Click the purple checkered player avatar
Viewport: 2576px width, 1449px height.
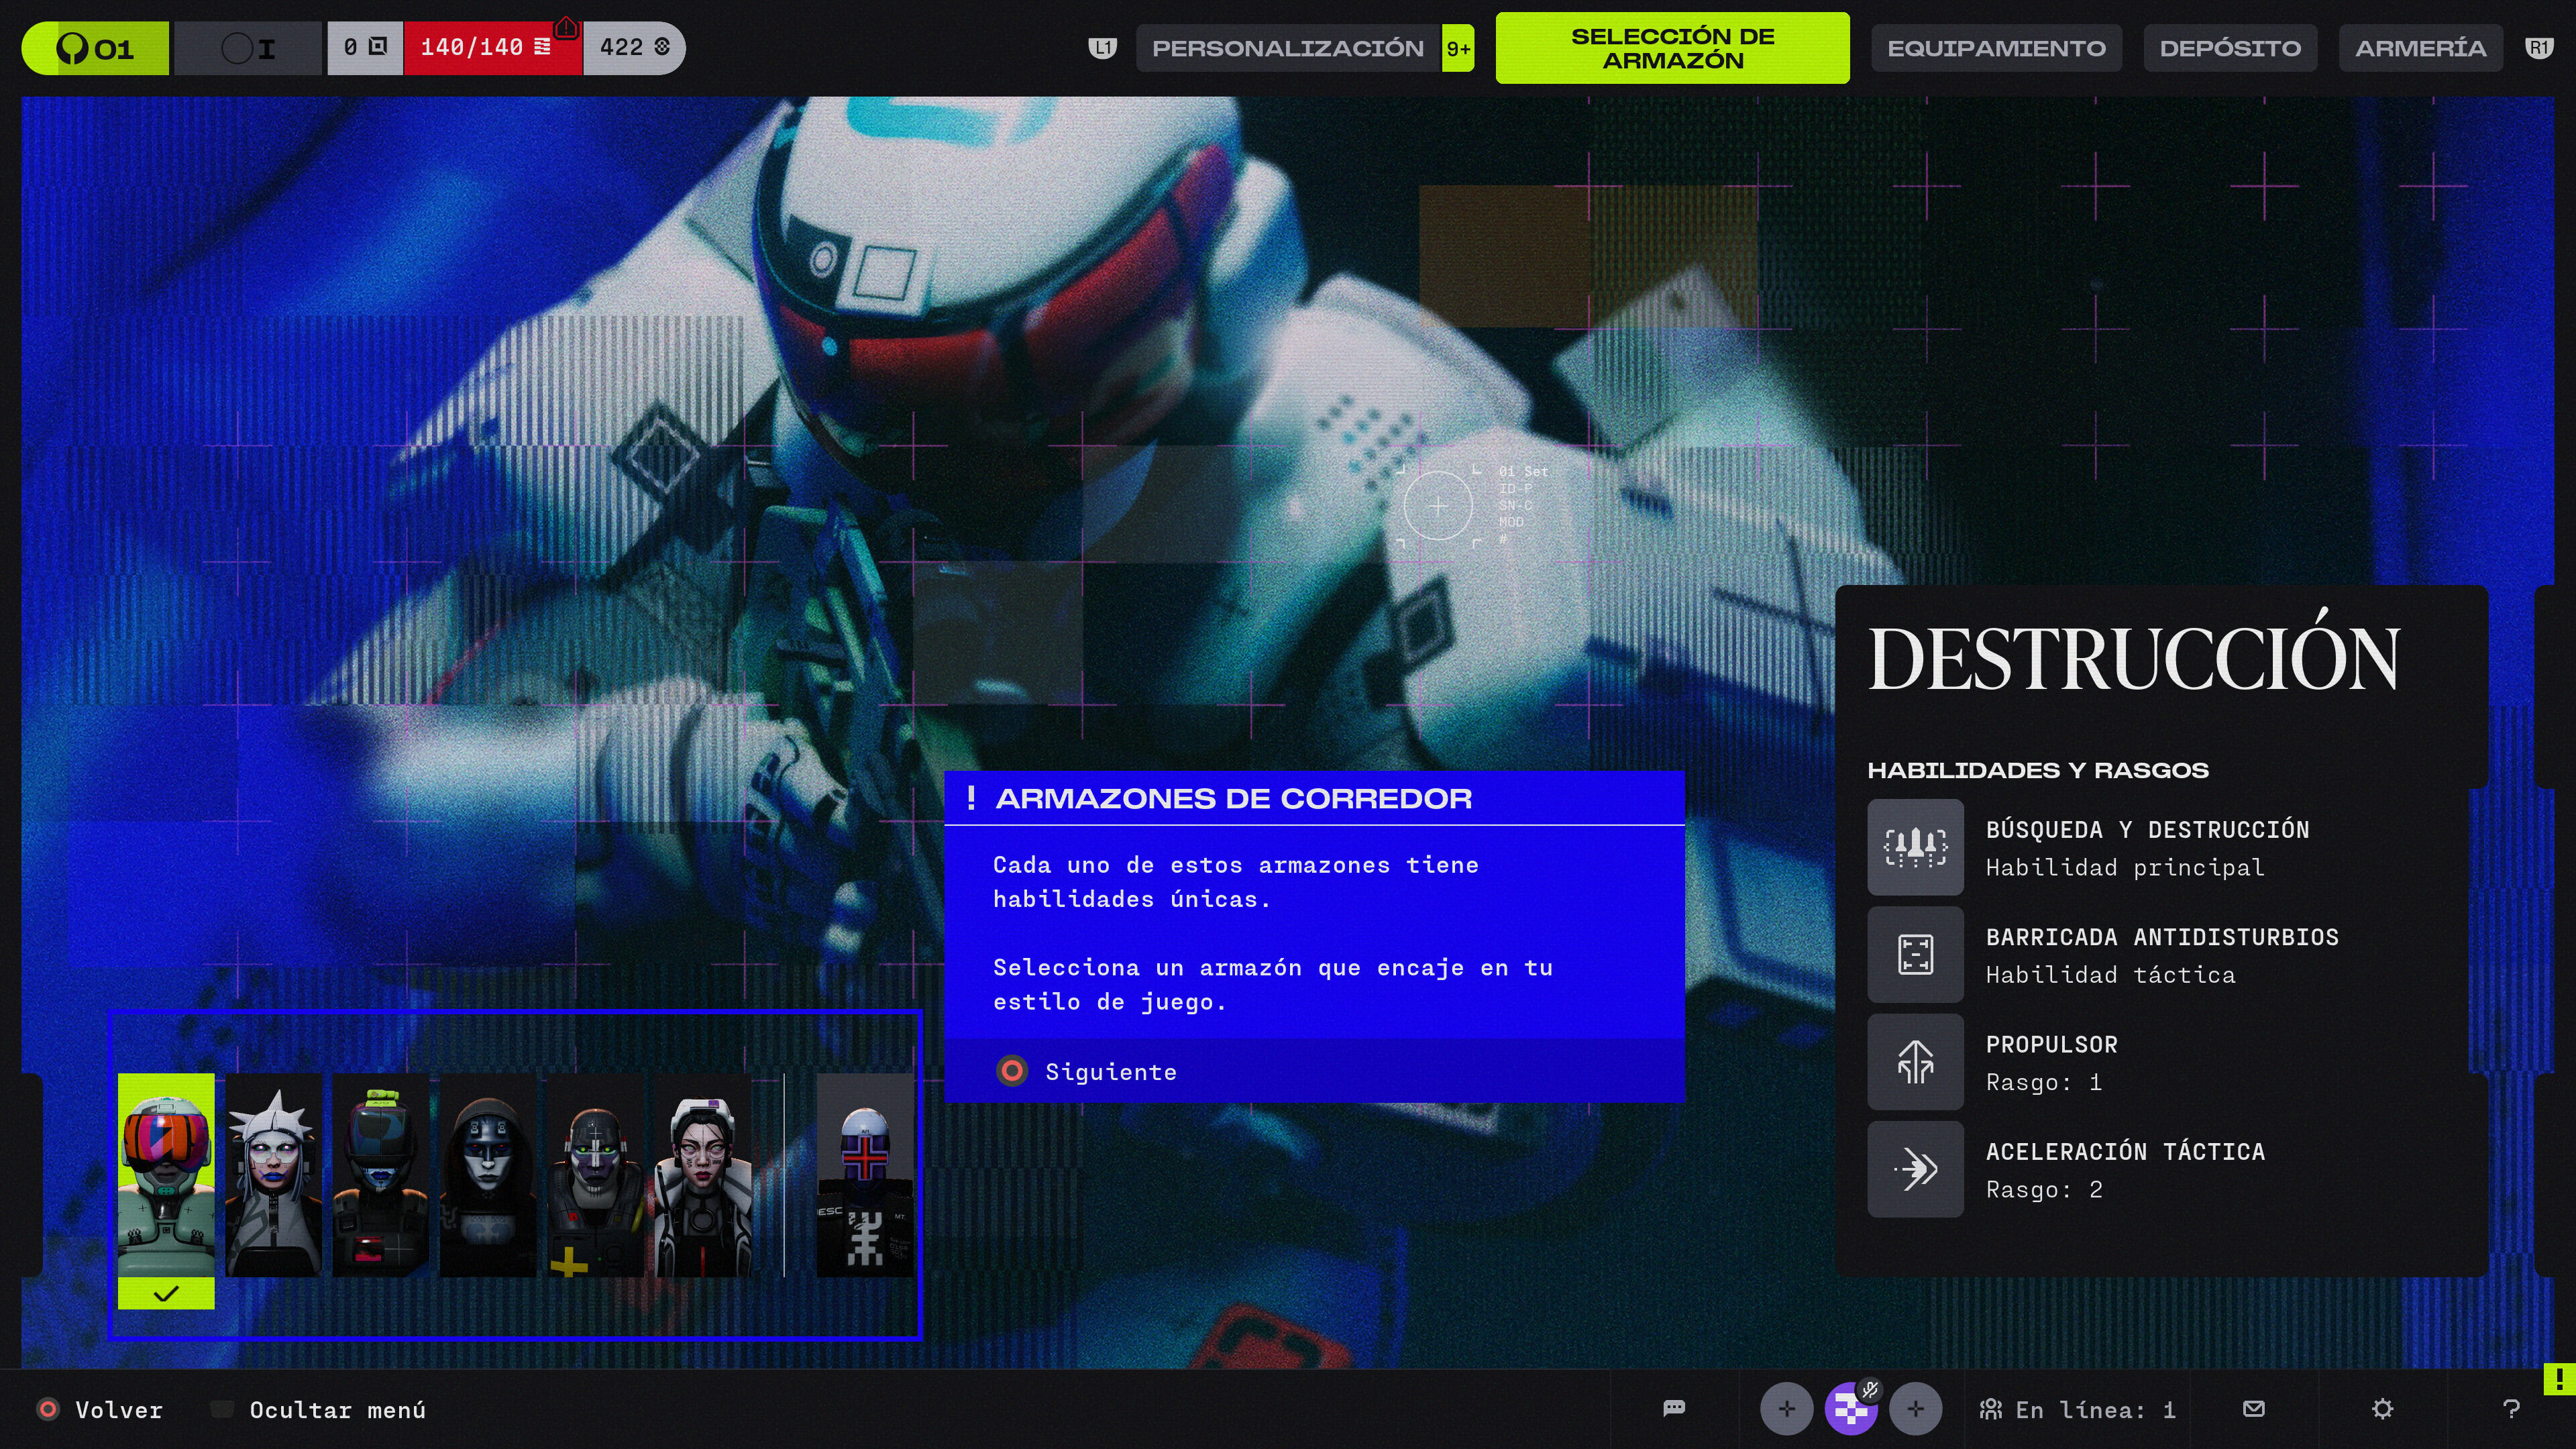[x=1850, y=1409]
